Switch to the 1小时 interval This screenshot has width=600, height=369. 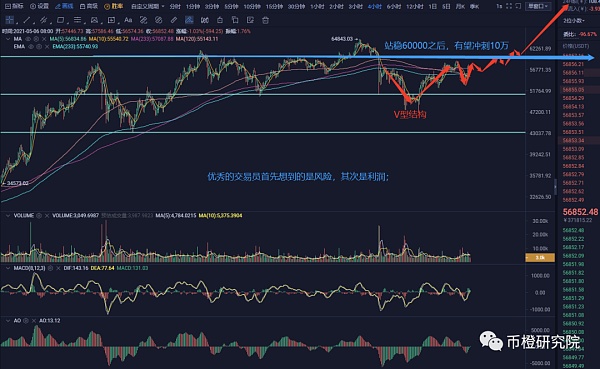tap(317, 7)
